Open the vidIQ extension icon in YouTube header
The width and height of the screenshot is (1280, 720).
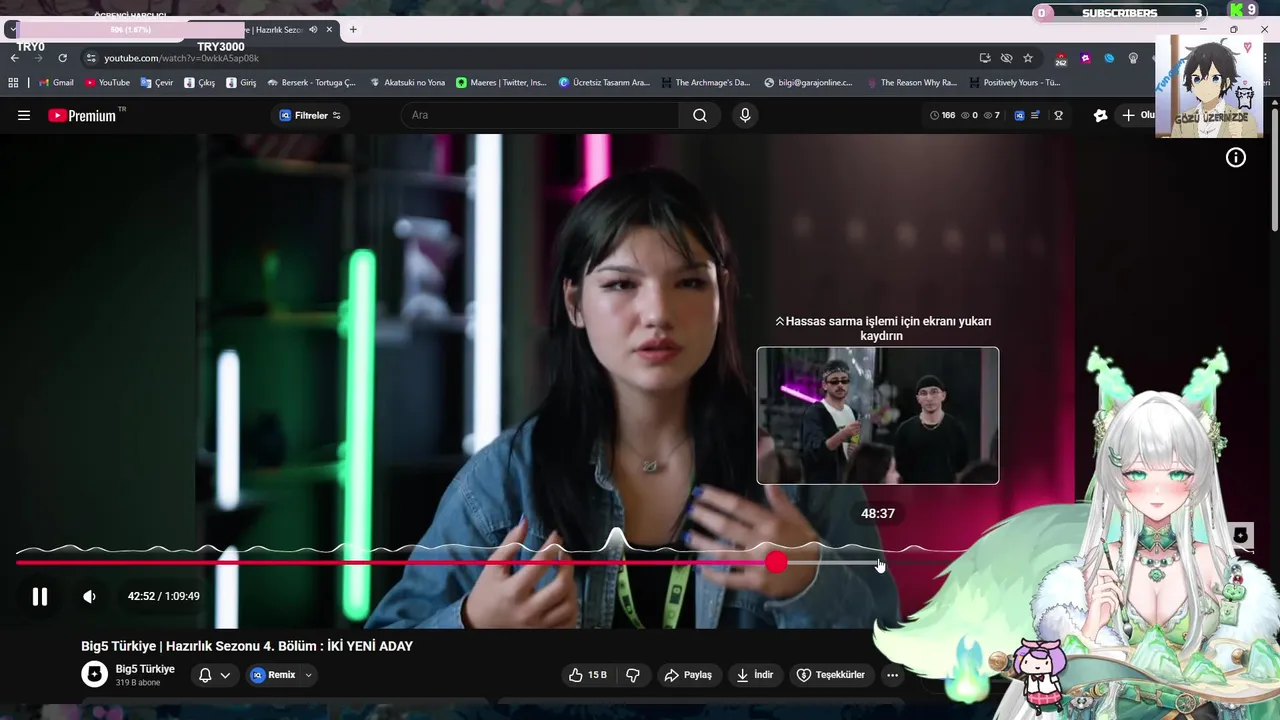1019,115
